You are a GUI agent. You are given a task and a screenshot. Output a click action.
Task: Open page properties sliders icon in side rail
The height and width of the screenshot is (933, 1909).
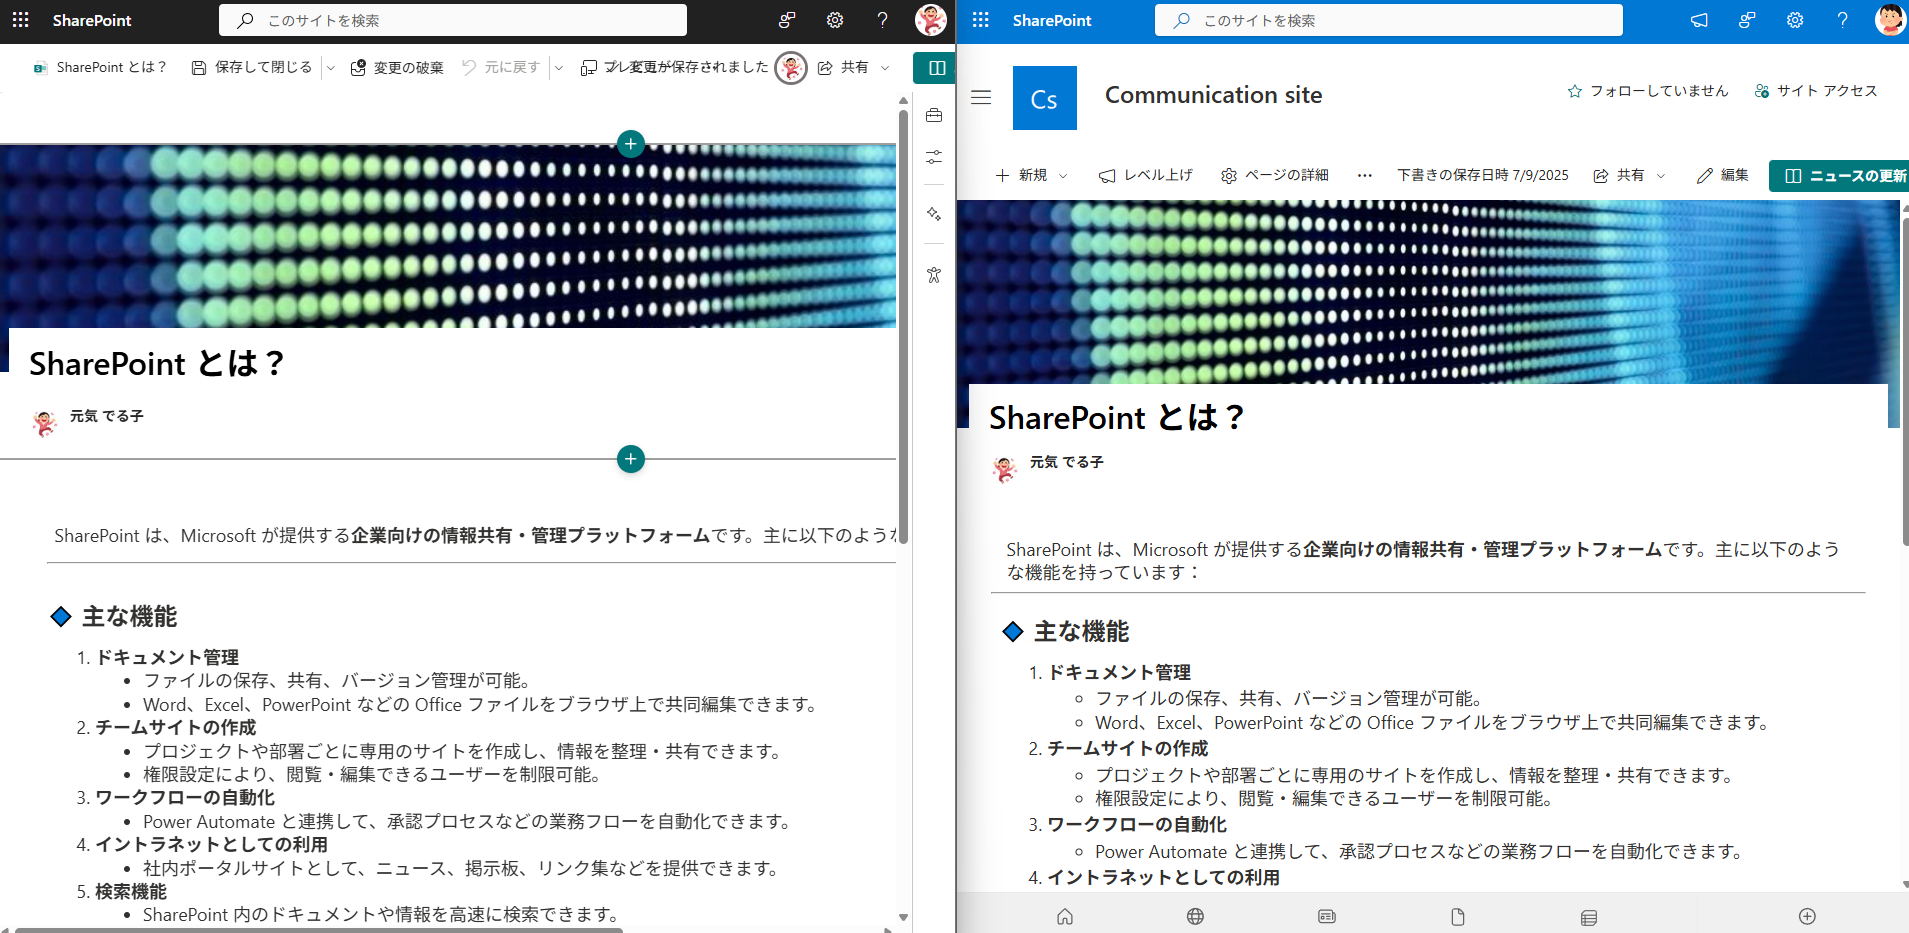tap(934, 157)
